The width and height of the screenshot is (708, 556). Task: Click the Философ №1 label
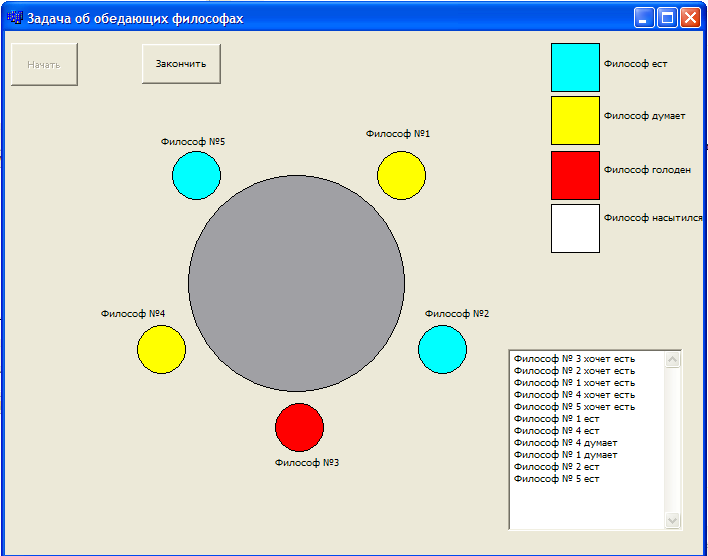point(398,134)
